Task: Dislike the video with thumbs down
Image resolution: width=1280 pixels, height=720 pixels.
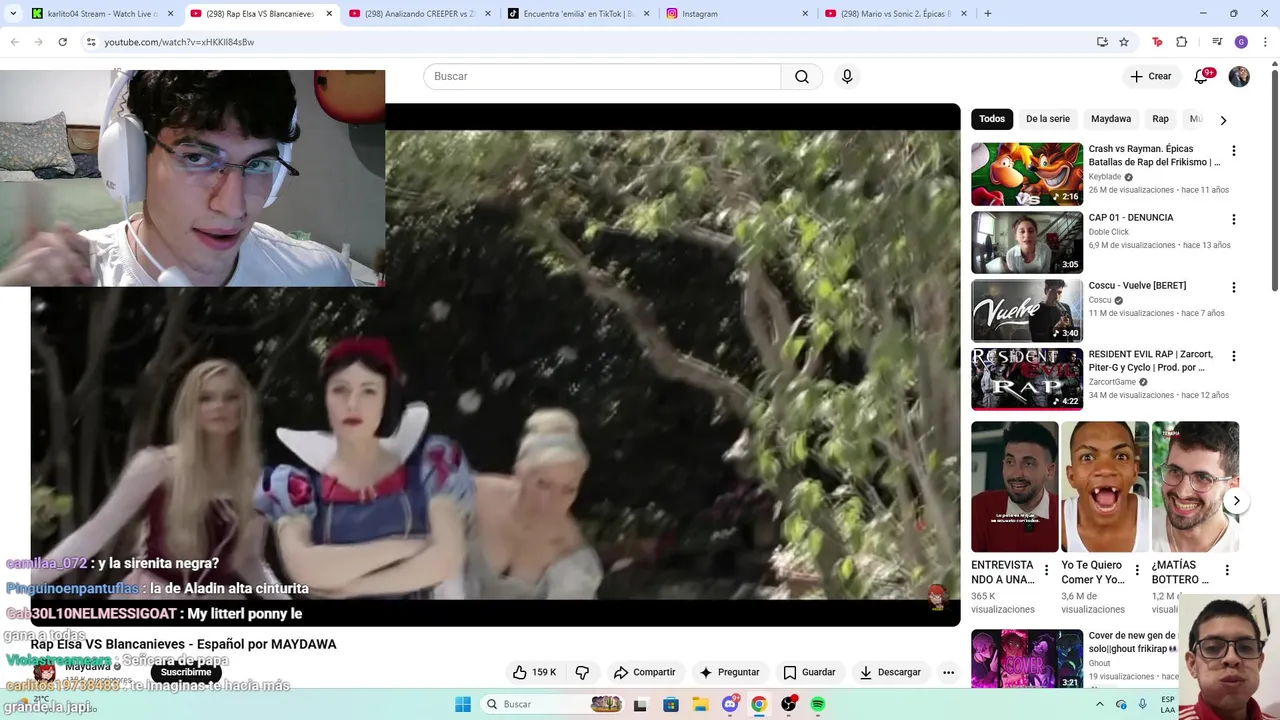Action: (582, 672)
